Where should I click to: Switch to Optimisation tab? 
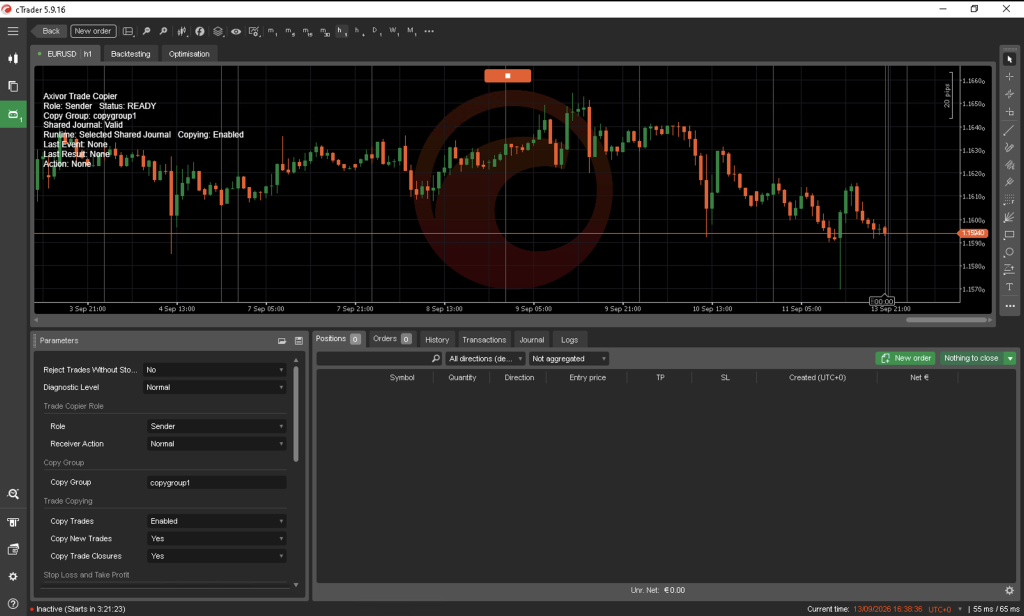click(189, 54)
